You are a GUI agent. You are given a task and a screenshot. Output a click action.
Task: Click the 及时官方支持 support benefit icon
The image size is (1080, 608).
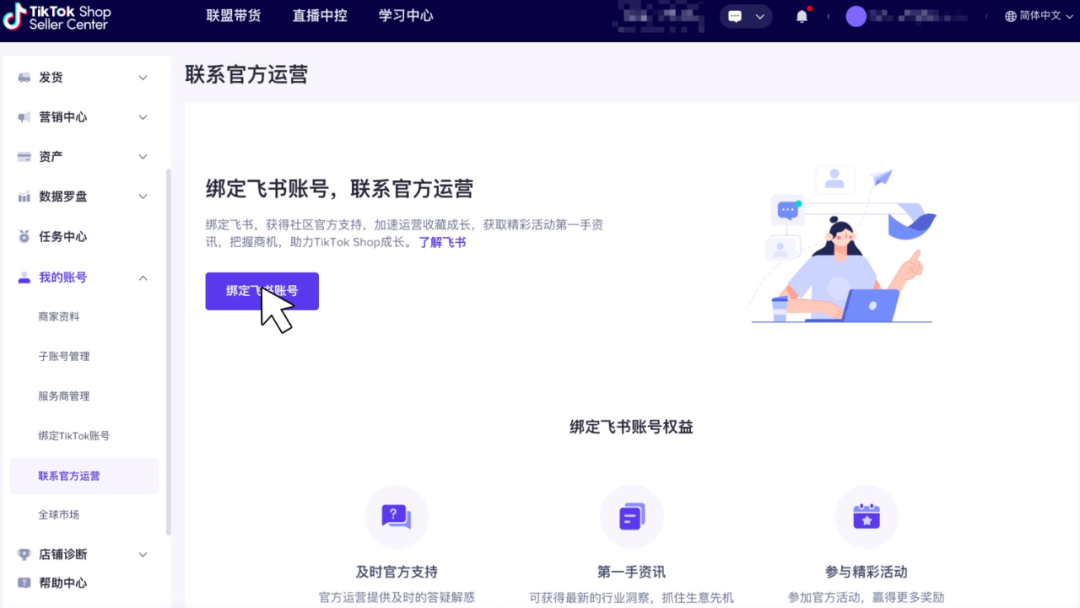click(397, 517)
